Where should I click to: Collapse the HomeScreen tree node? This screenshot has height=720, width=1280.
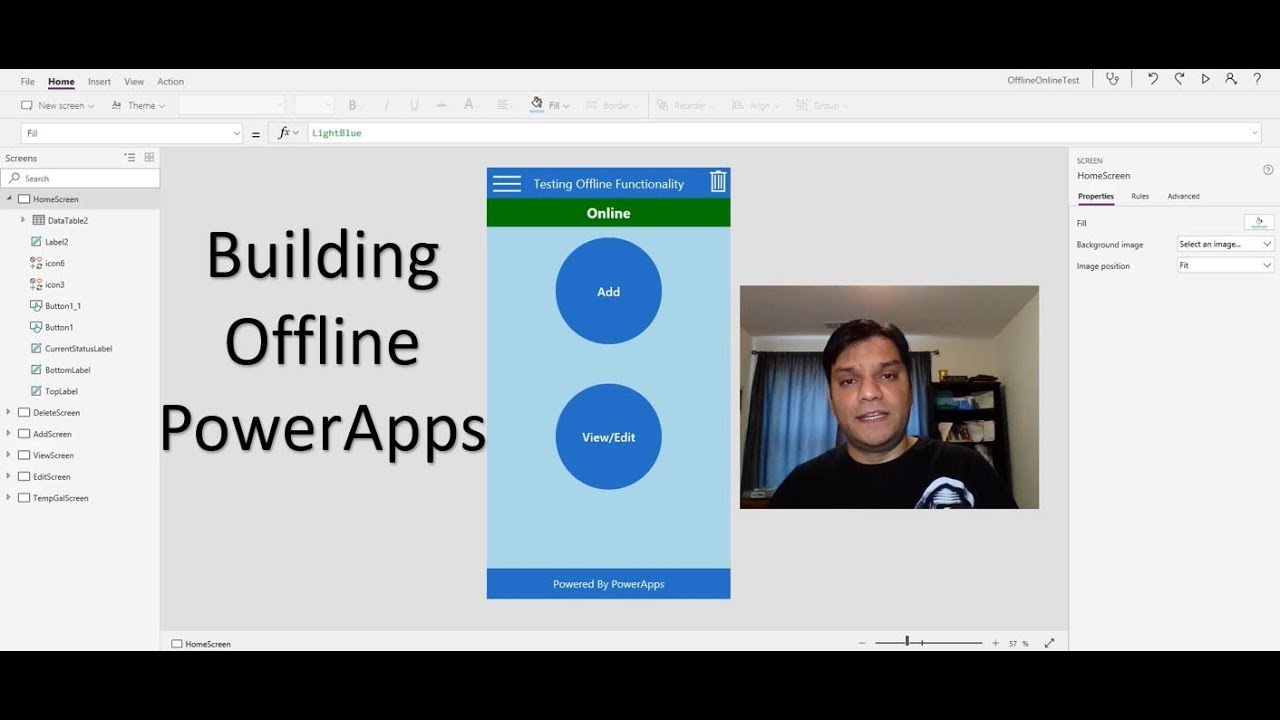(9, 199)
